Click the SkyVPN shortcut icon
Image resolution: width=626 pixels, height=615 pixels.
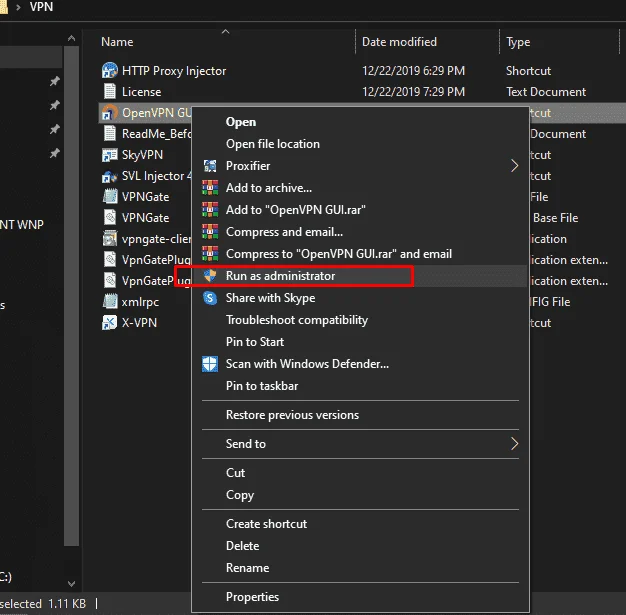point(109,155)
